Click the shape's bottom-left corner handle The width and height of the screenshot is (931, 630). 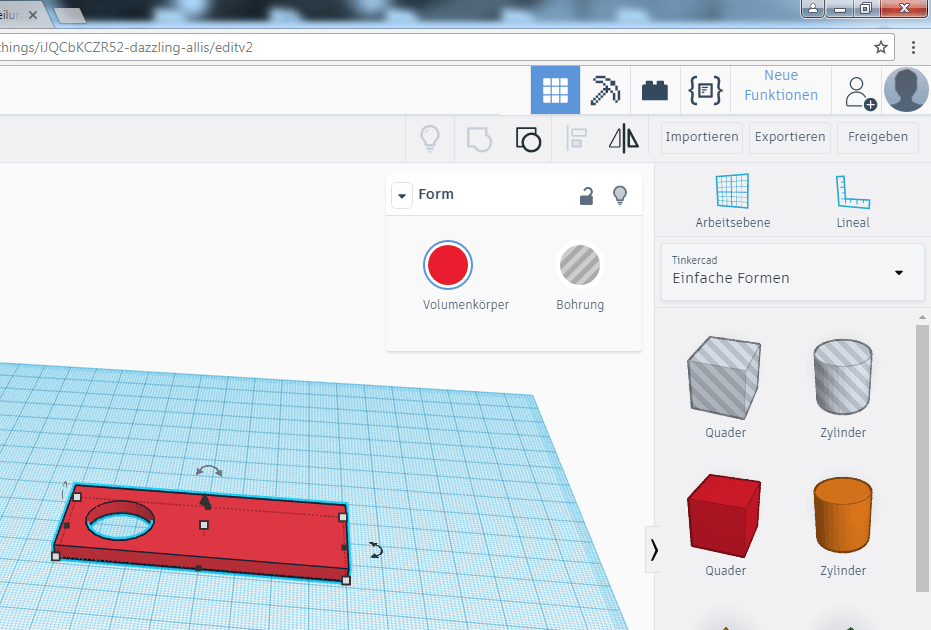coord(56,556)
